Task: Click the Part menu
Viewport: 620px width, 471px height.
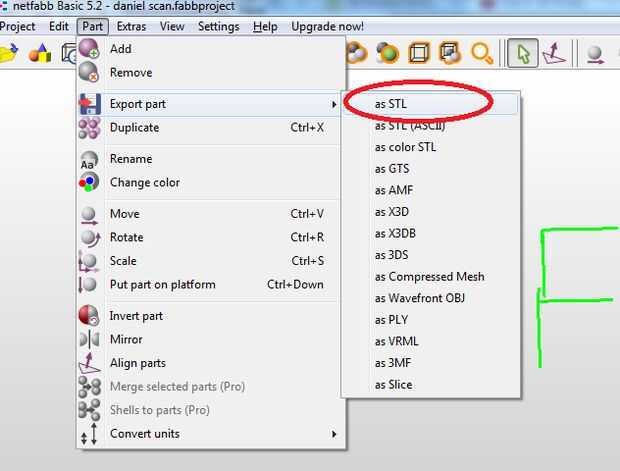Action: point(93,26)
